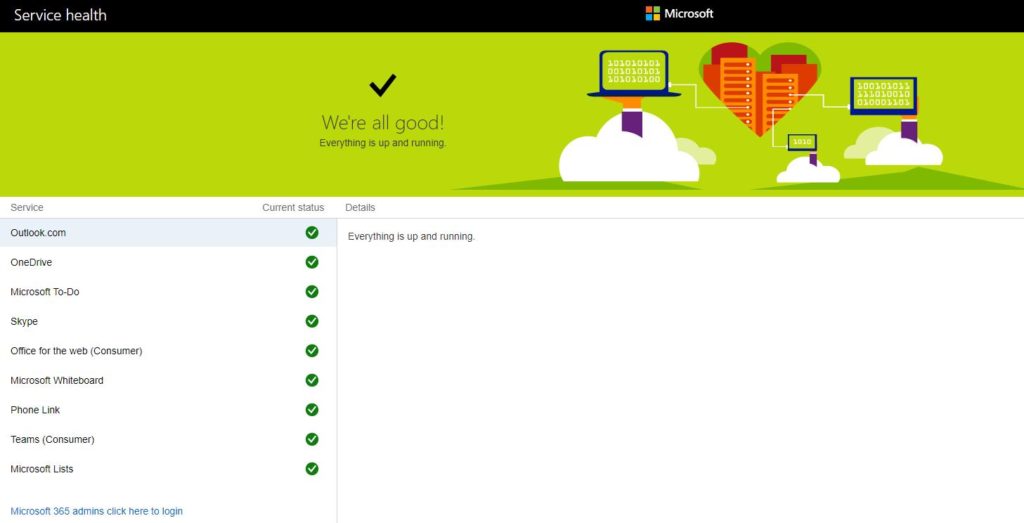Click details pane 'Everything is up and running.'
The width and height of the screenshot is (1024, 523).
pyautogui.click(x=411, y=236)
